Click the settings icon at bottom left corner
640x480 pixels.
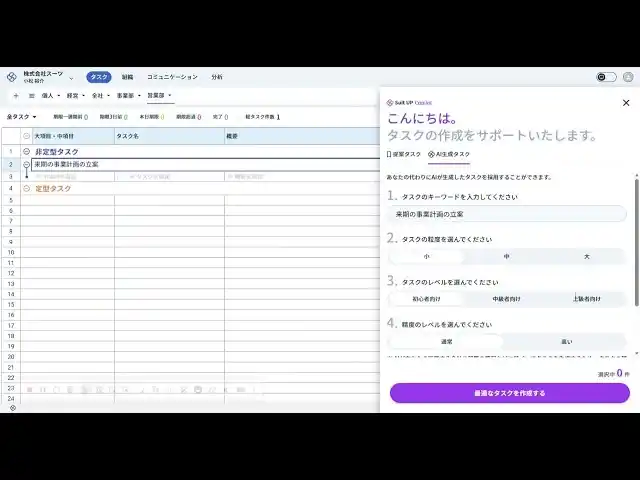(12, 407)
